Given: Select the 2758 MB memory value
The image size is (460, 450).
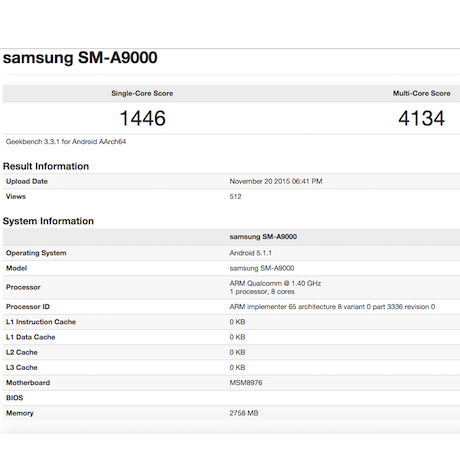Looking at the screenshot, I should 244,413.
